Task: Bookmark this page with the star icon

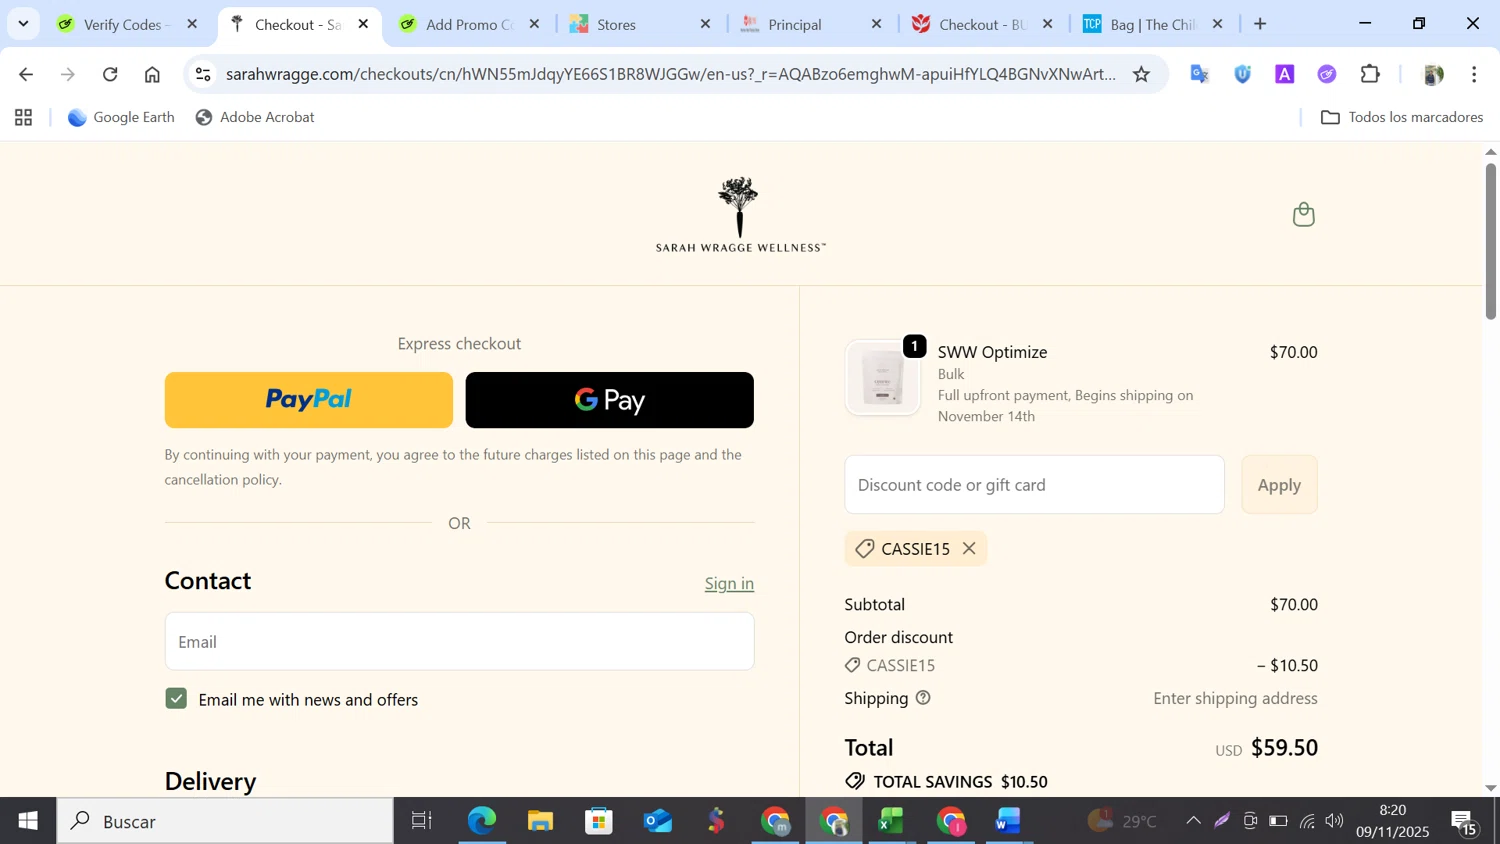Action: point(1141,74)
